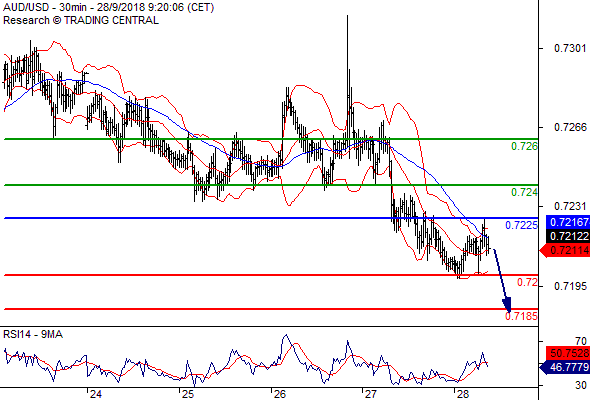Click the black 0.72122 price label
This screenshot has width=590, height=400.
[567, 236]
